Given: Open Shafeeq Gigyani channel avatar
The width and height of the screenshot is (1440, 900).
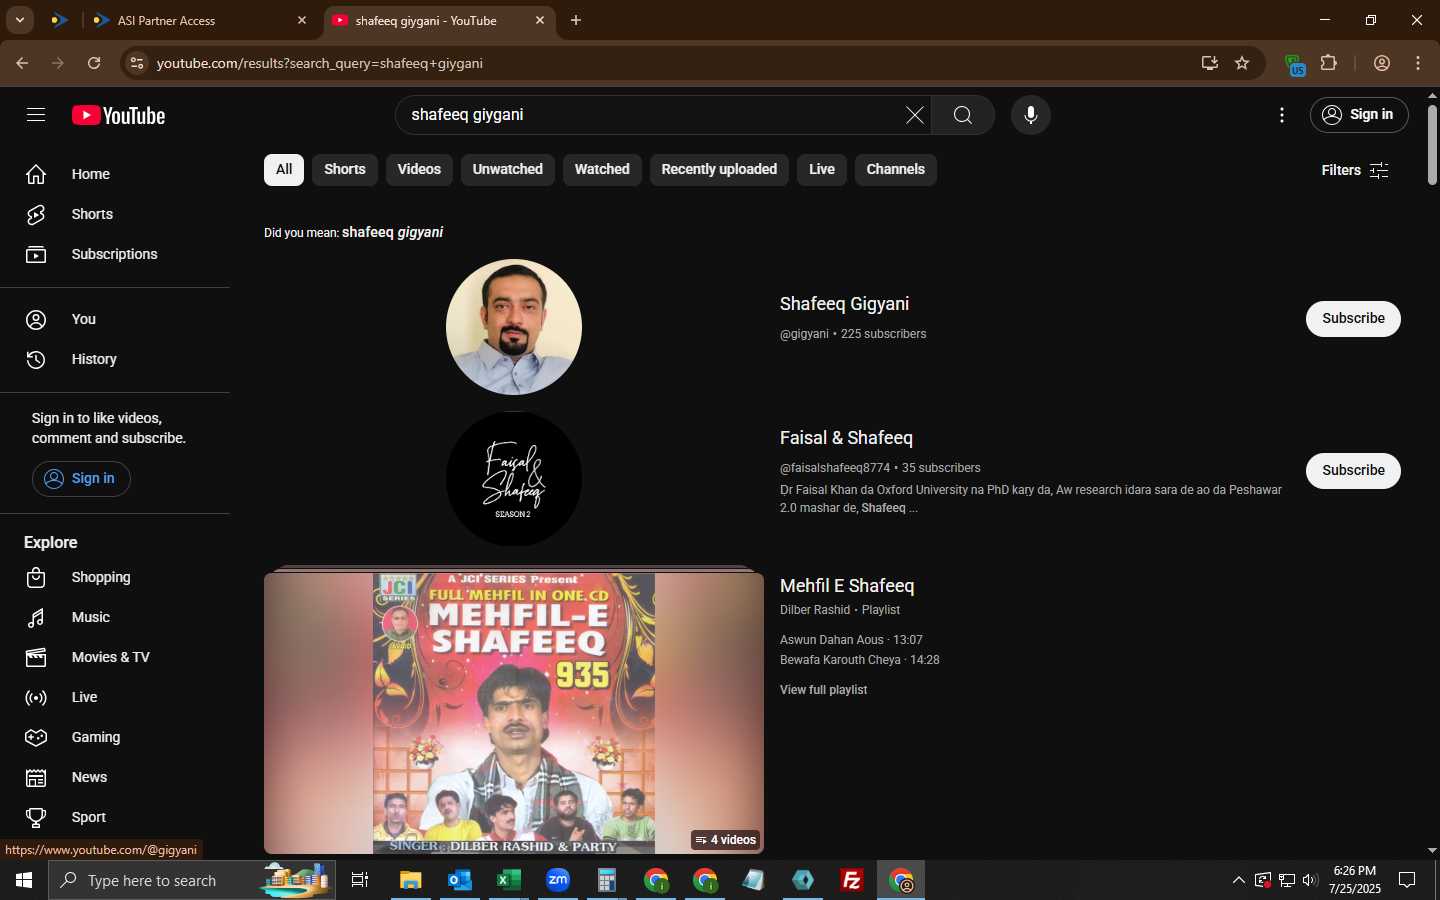Looking at the screenshot, I should 514,327.
